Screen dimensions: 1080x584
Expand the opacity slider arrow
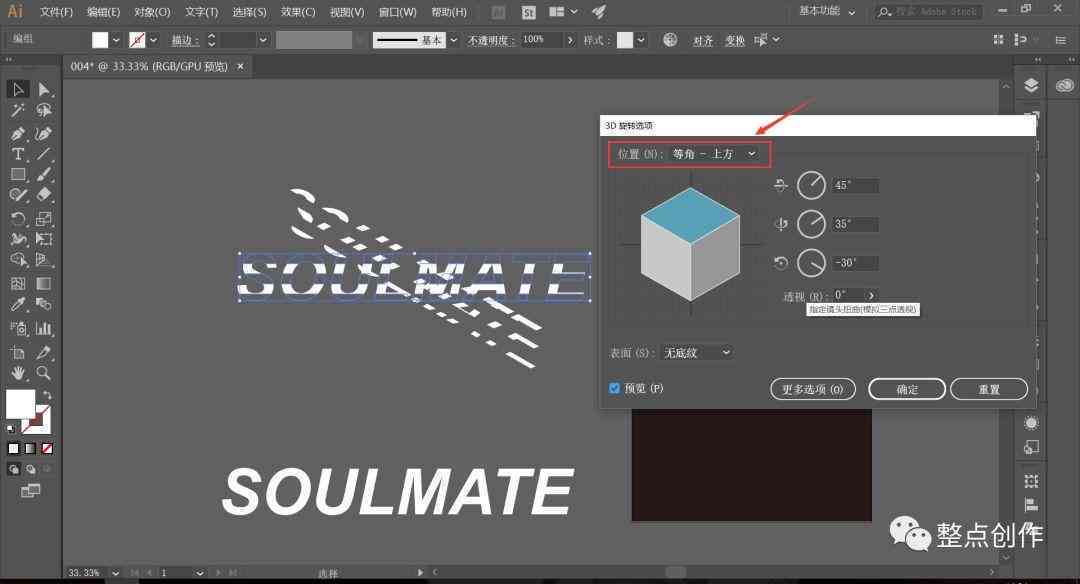point(570,40)
